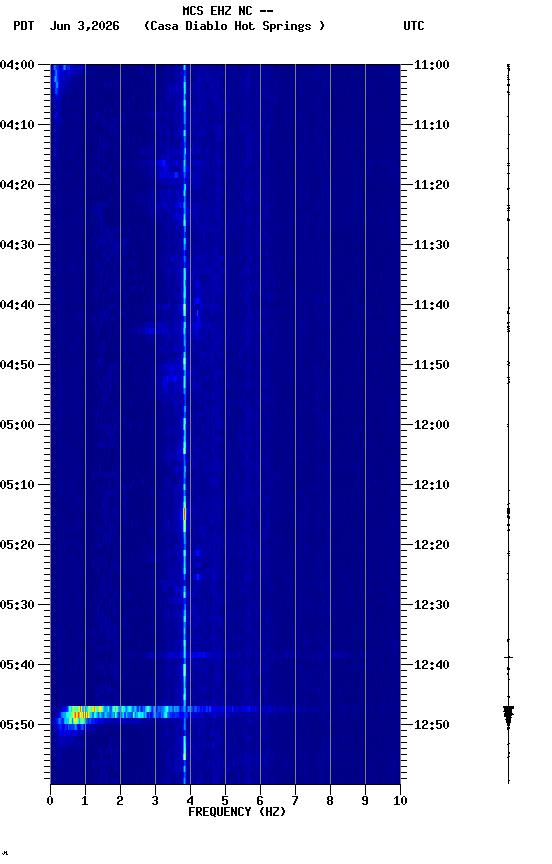Click the '05:40' PDT time label

point(17,665)
